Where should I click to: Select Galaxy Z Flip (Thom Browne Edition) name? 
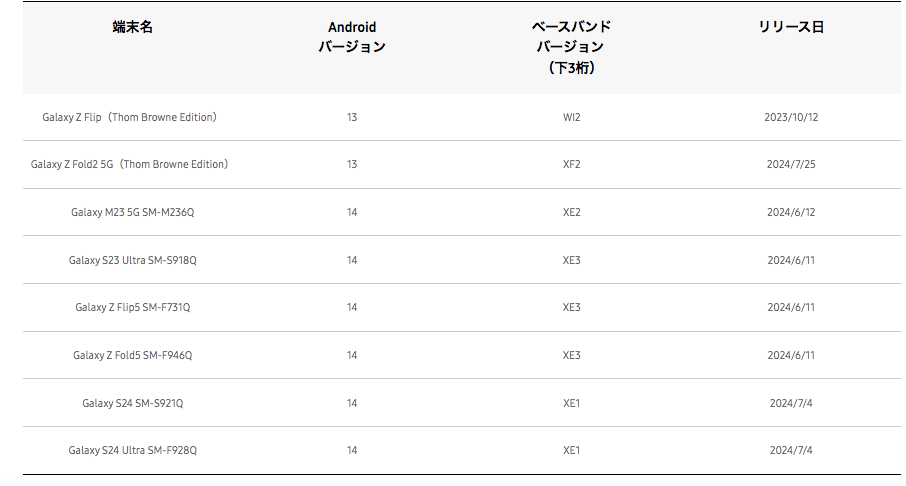click(130, 117)
